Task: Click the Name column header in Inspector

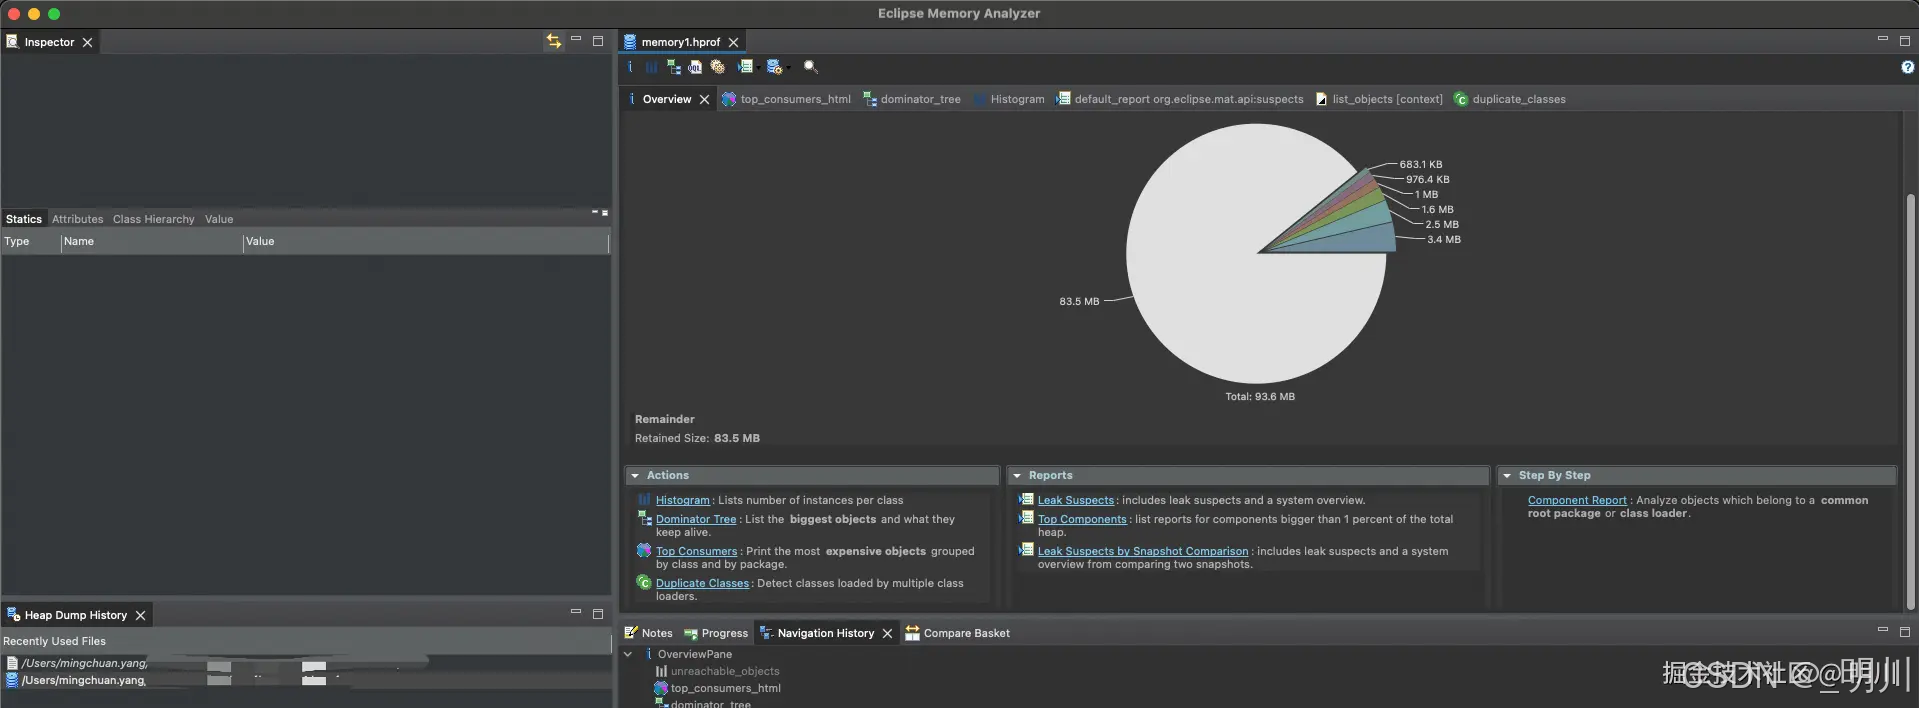Action: pos(152,241)
